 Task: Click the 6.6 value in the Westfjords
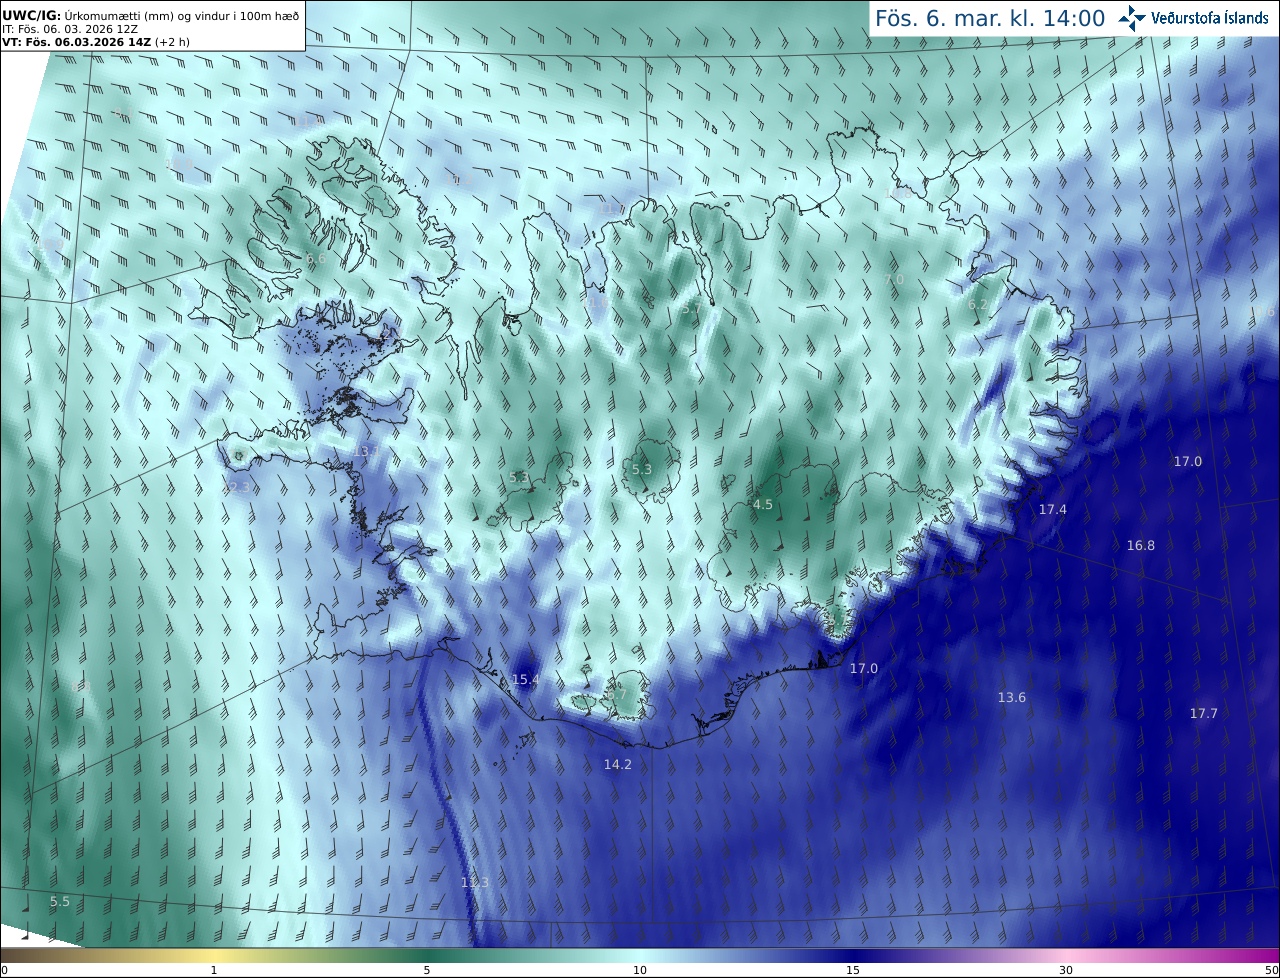[316, 259]
